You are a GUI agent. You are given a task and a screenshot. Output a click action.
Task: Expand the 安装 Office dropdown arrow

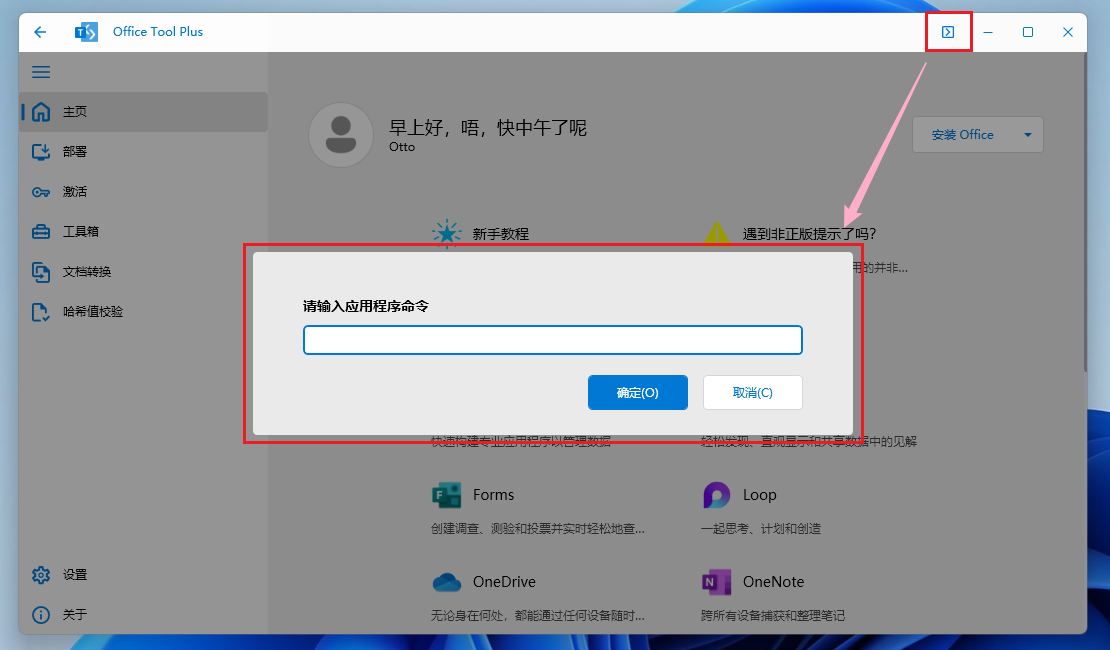(x=1028, y=135)
